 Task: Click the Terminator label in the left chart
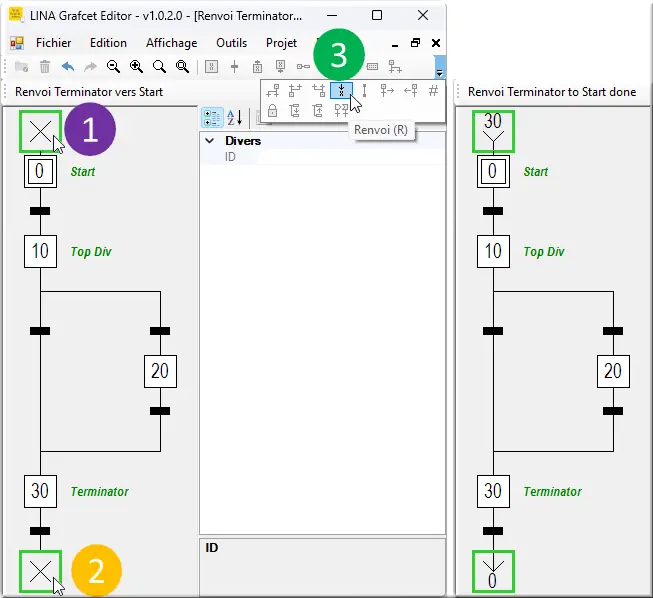click(100, 491)
